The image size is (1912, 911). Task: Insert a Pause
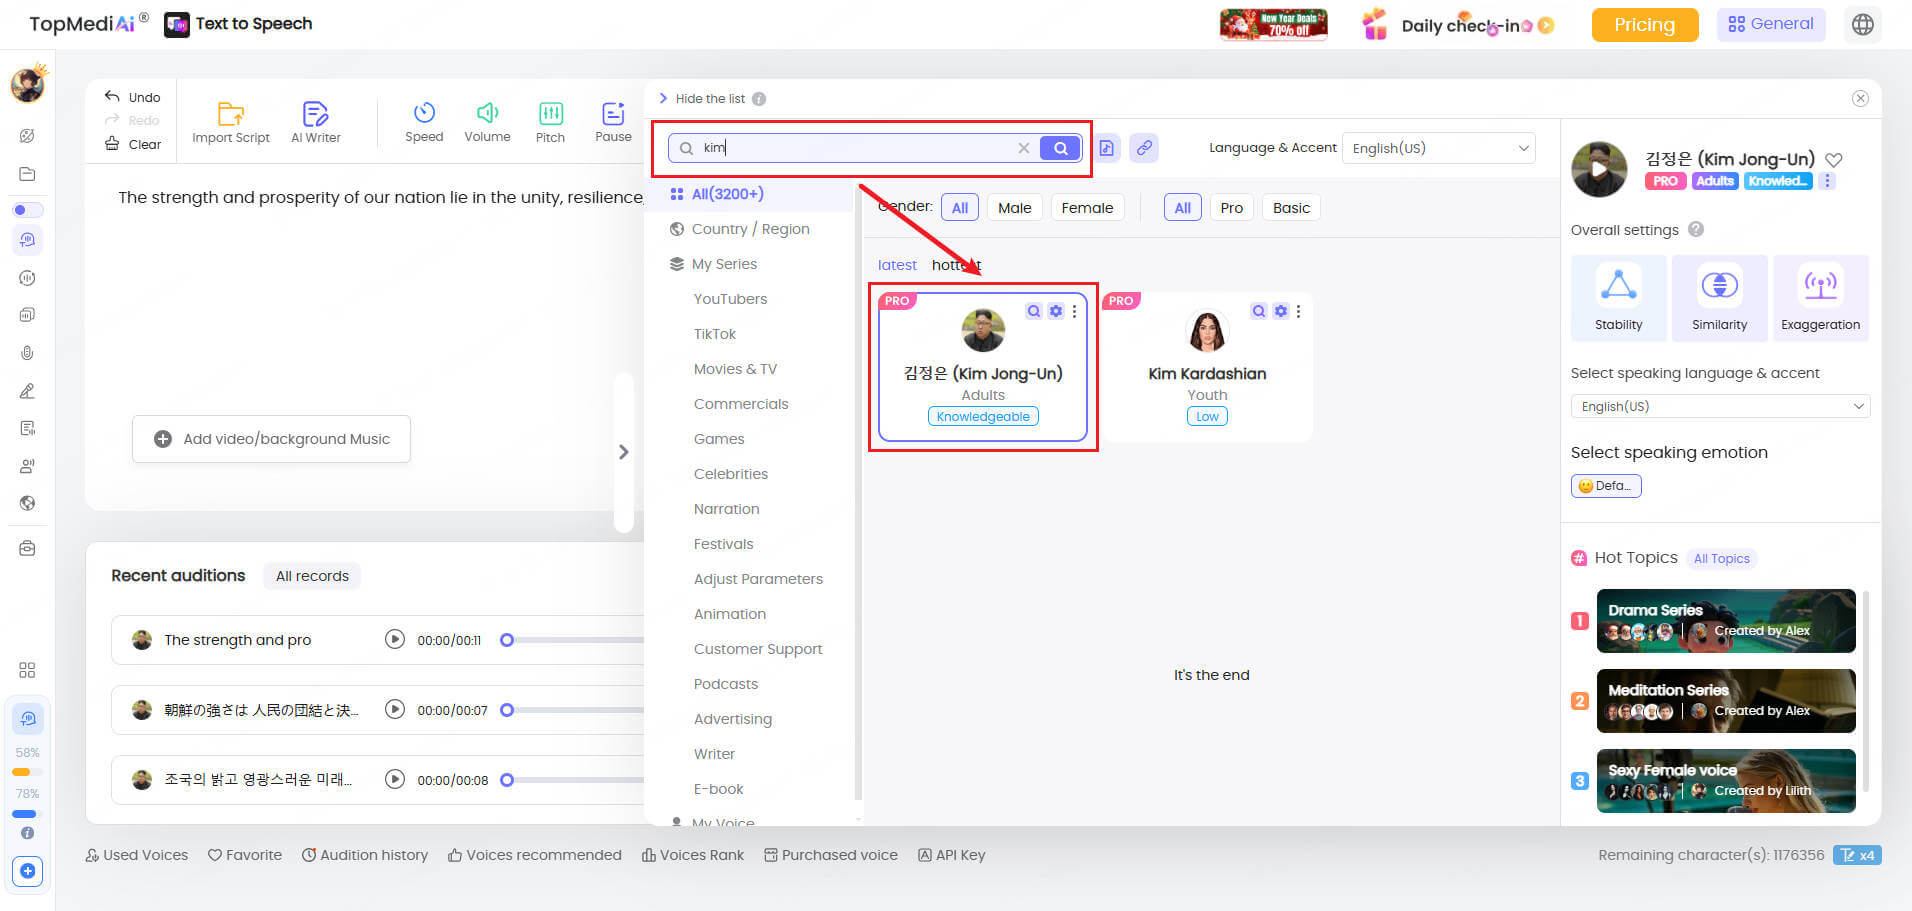click(x=613, y=123)
